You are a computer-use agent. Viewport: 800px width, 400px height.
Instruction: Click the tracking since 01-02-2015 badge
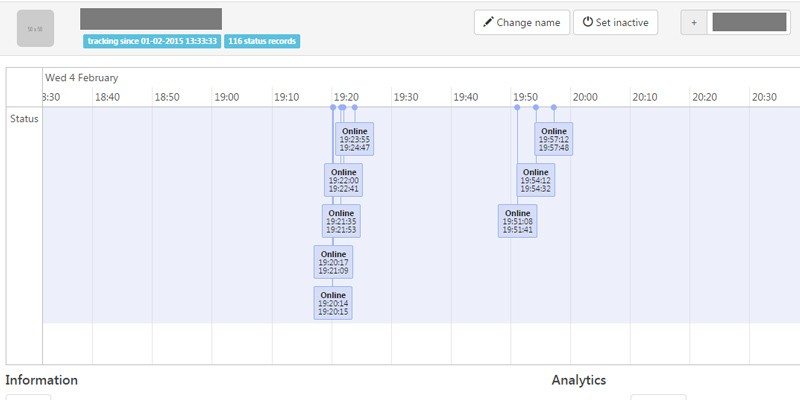(x=152, y=41)
